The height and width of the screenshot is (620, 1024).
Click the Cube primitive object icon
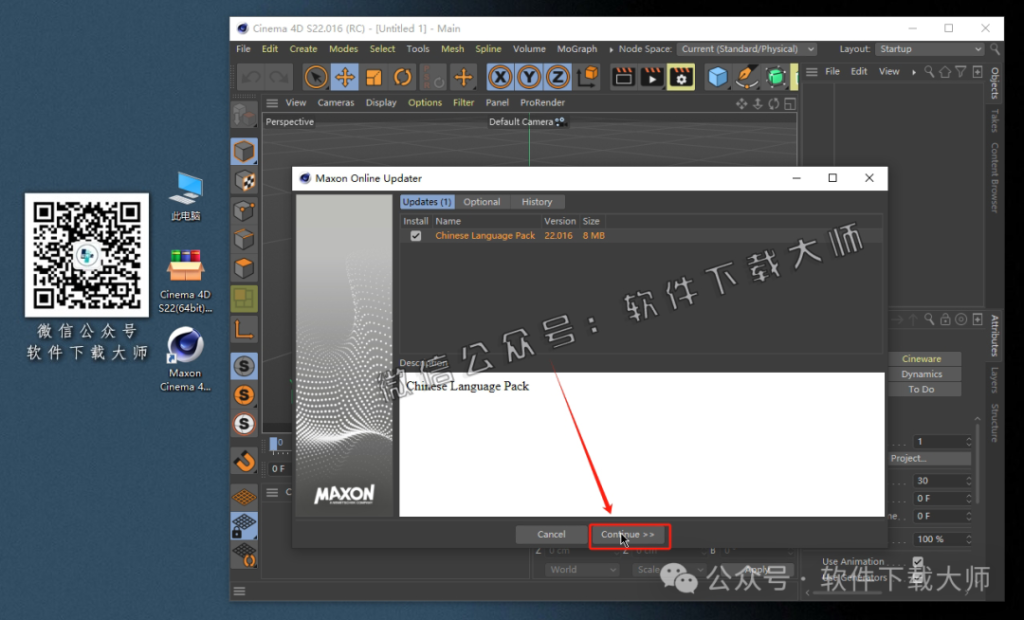718,77
